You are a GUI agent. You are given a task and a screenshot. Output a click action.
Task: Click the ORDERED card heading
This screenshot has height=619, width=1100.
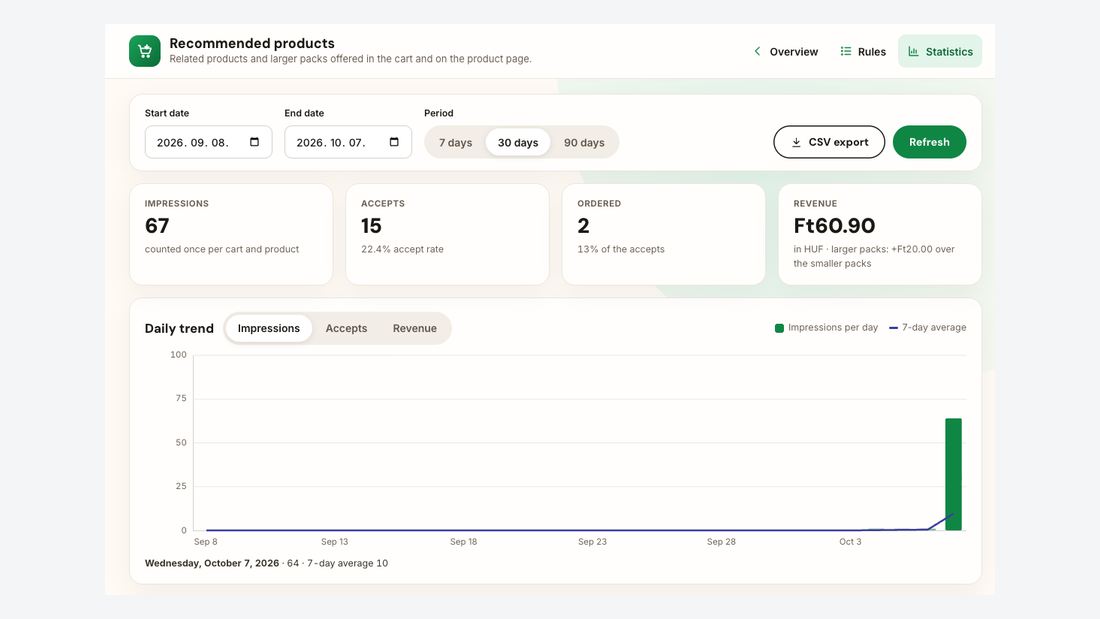599,204
